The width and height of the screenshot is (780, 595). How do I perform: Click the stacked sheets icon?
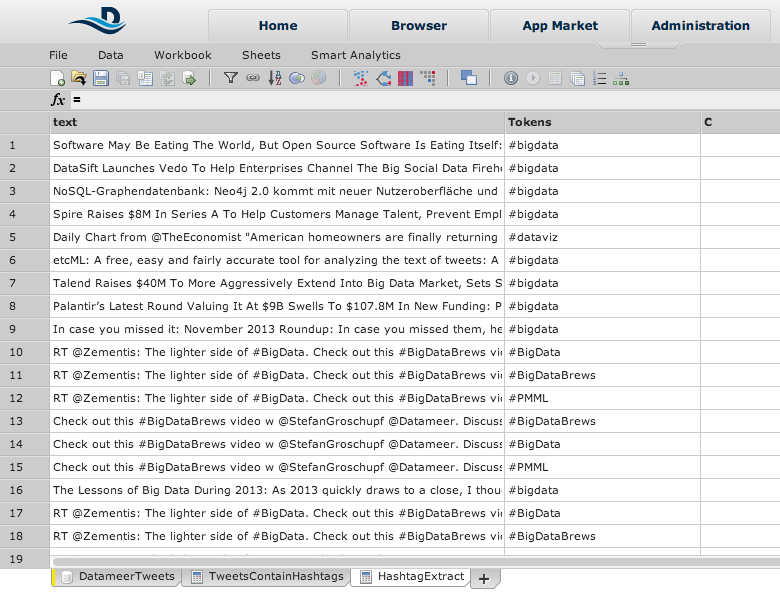click(x=578, y=79)
